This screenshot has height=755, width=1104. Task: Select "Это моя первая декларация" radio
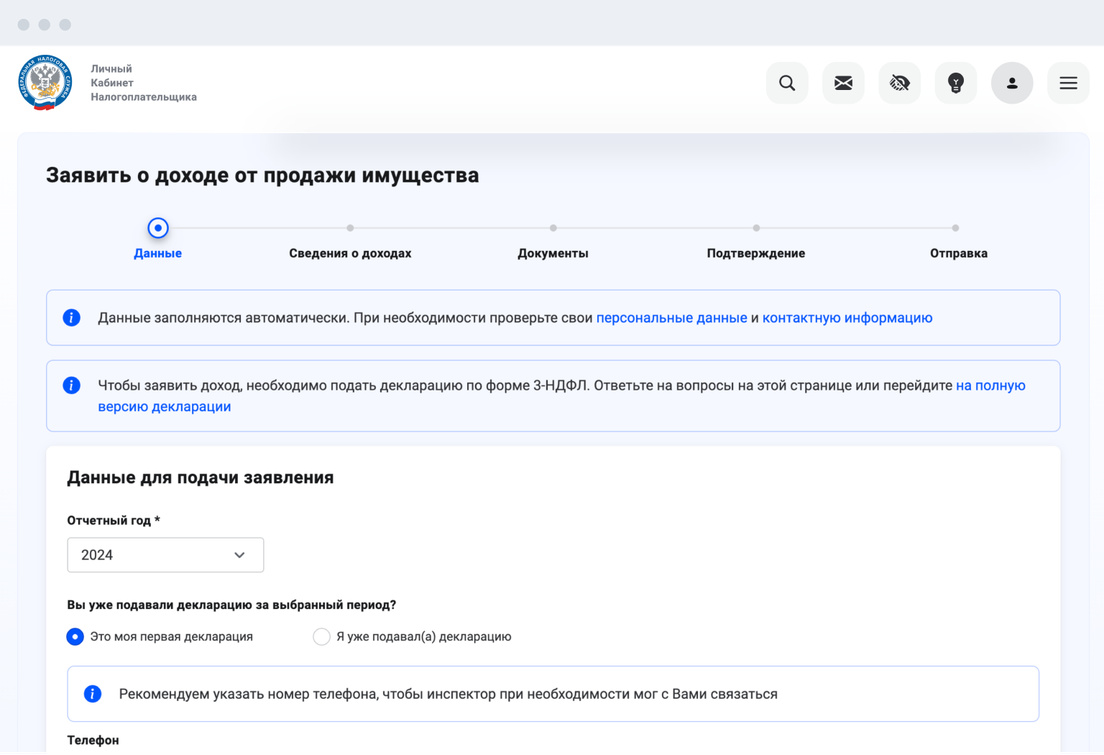[x=75, y=636]
